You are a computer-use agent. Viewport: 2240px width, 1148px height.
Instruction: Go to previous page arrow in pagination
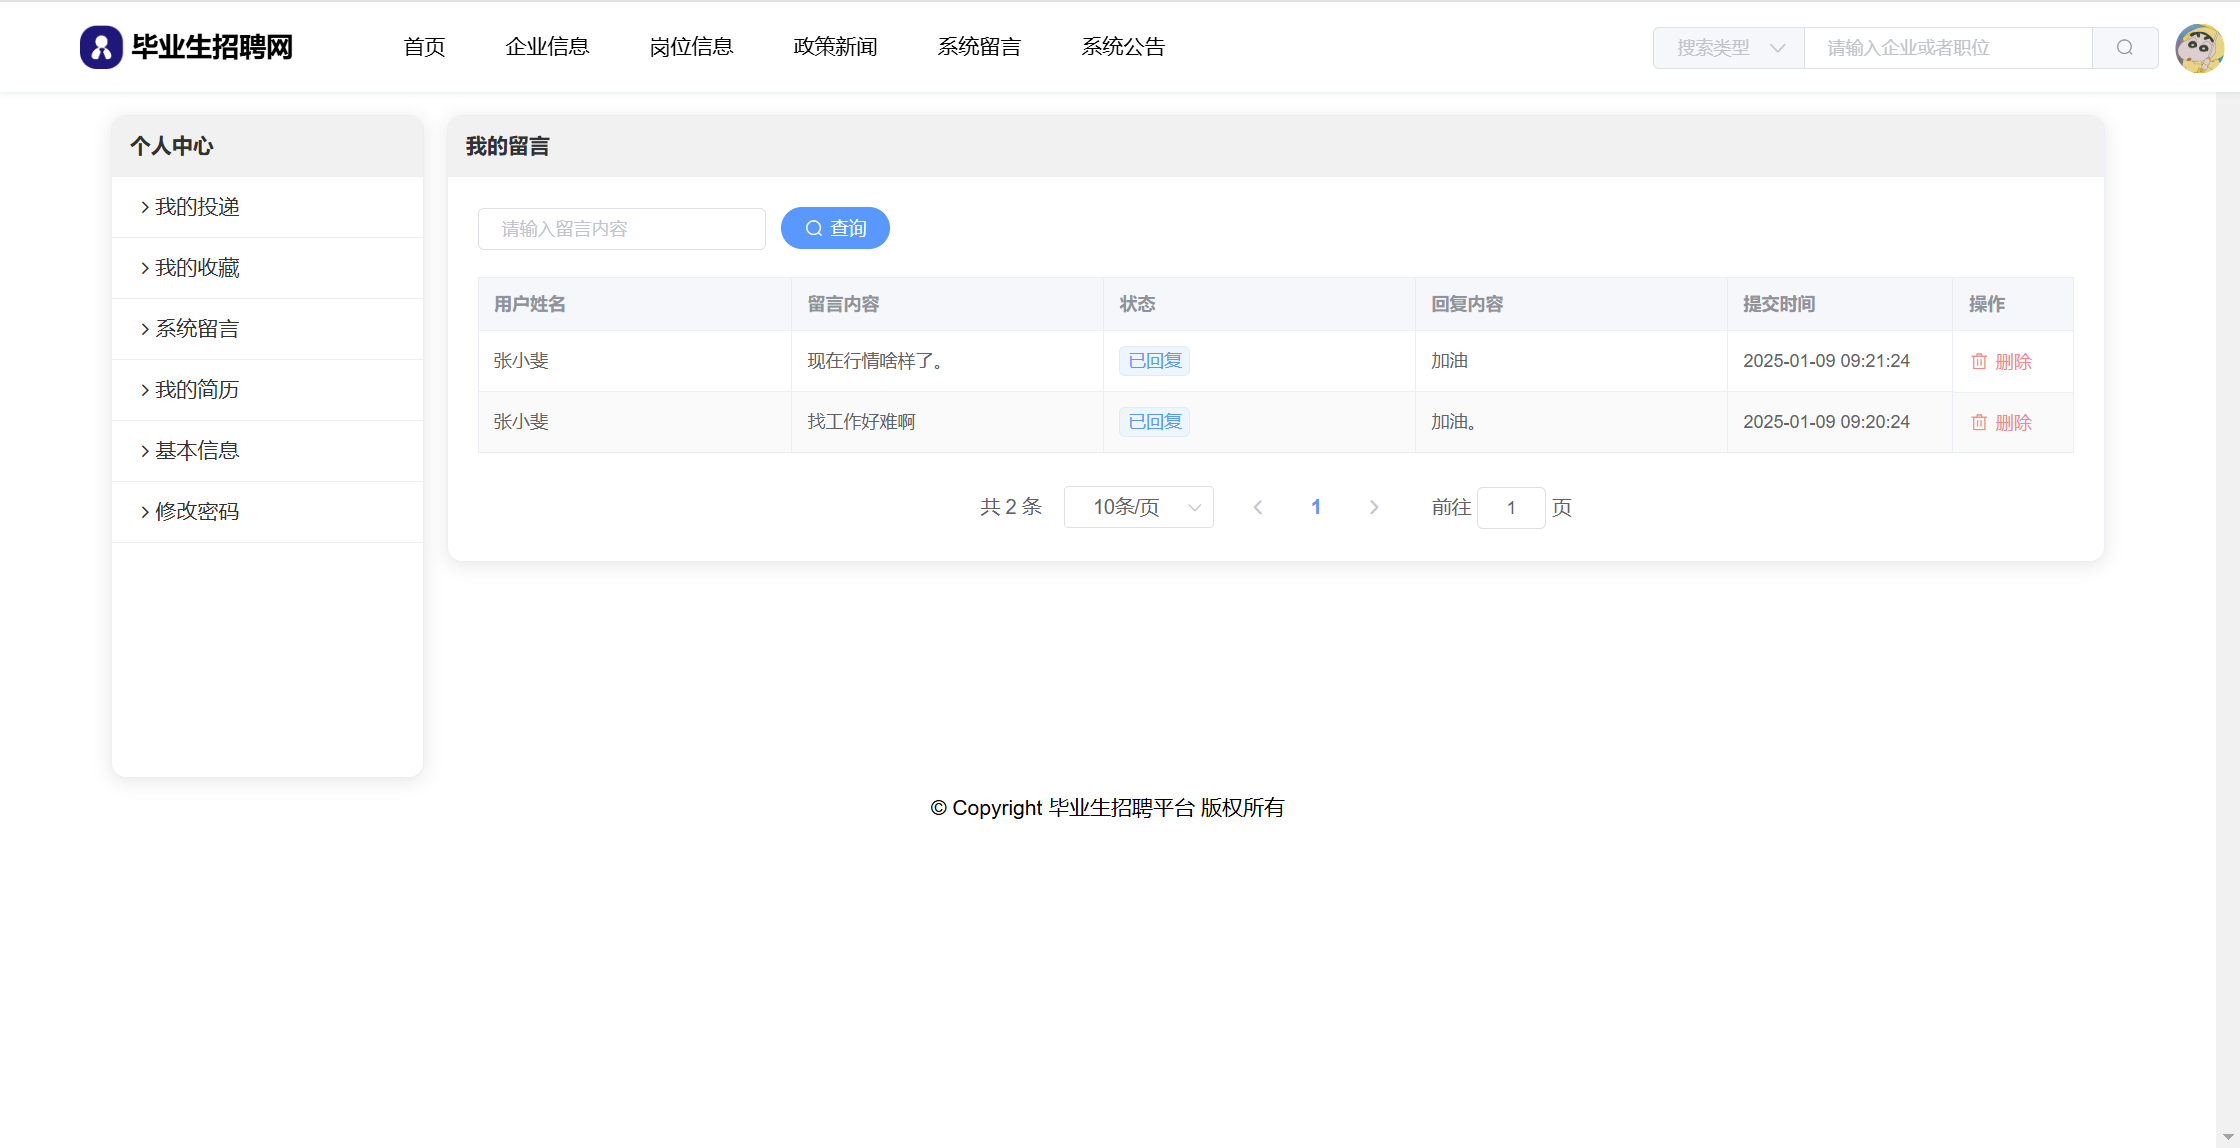1258,508
